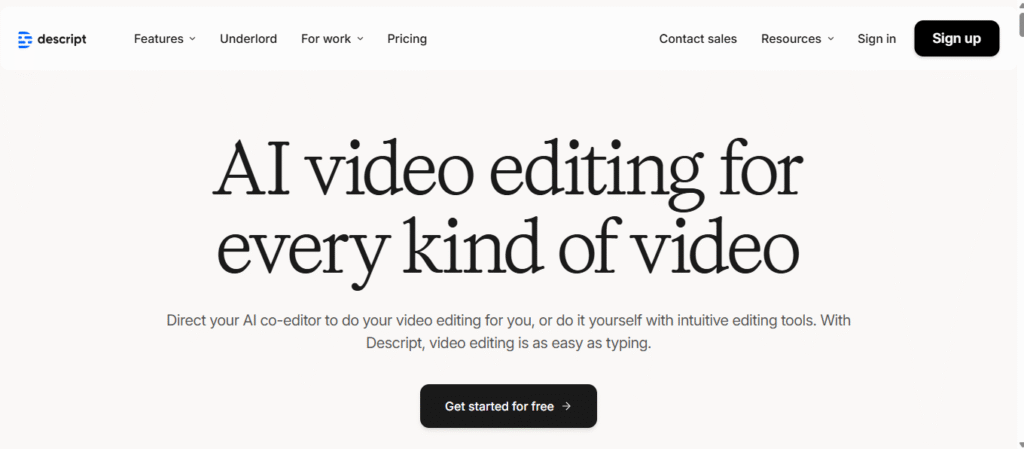Image resolution: width=1024 pixels, height=449 pixels.
Task: Click the Descript logo icon
Action: 25,39
